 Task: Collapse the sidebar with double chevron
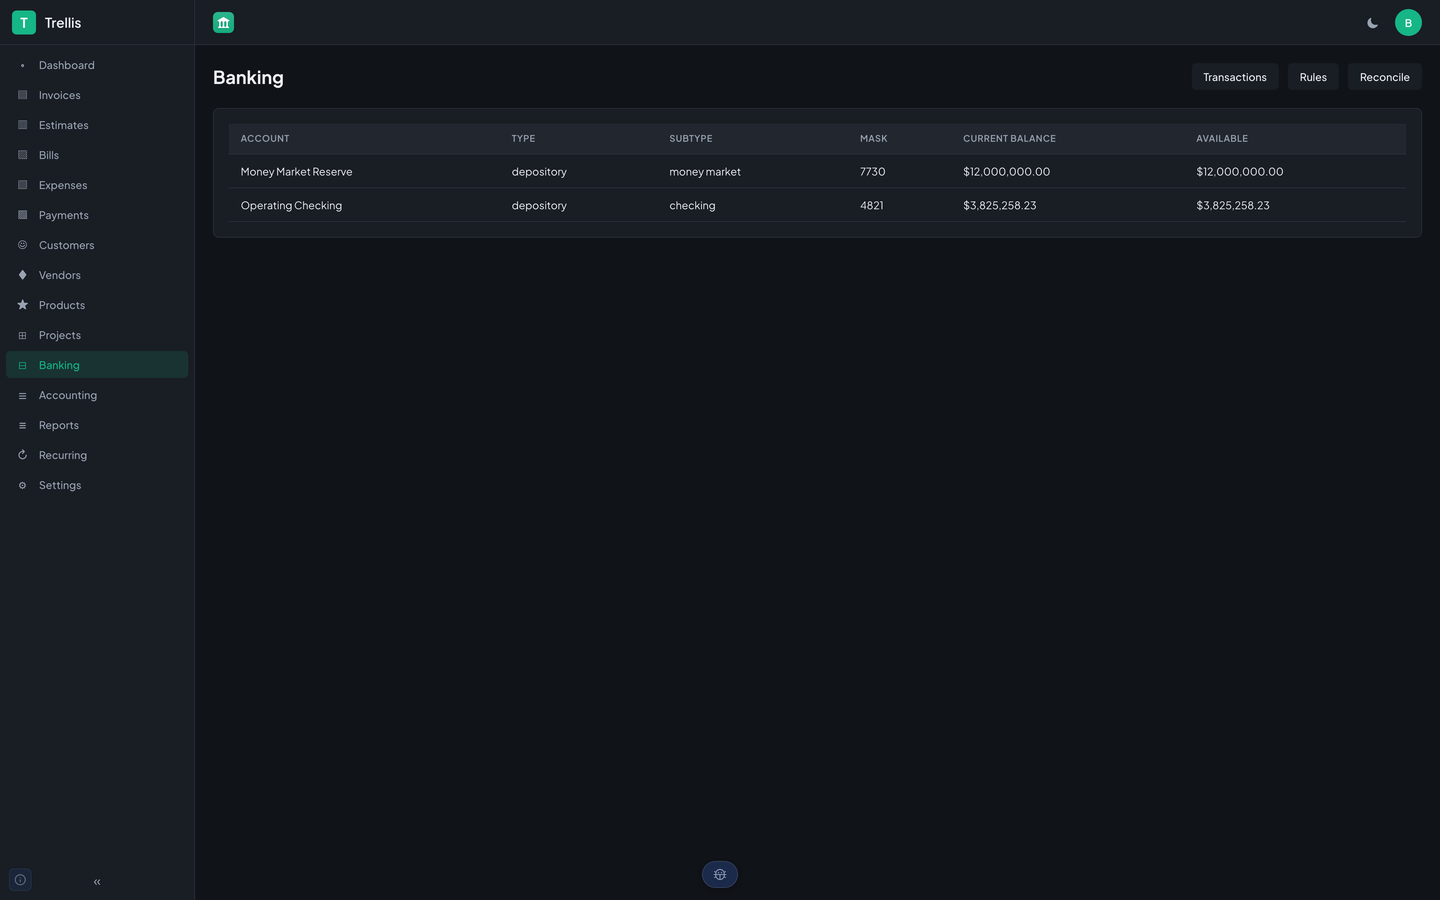97,882
